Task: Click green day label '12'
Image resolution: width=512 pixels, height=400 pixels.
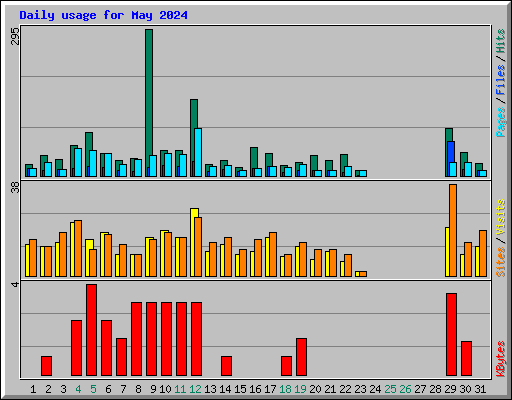Action: click(x=195, y=389)
